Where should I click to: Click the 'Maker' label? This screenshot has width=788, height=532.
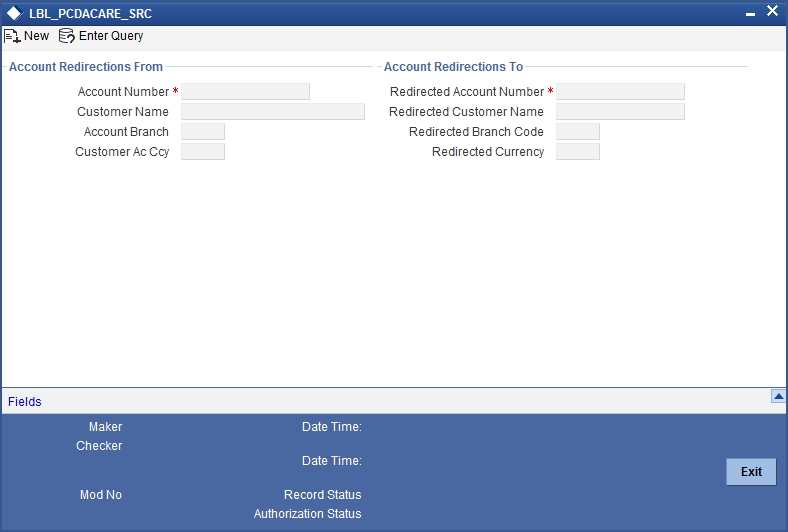[106, 427]
